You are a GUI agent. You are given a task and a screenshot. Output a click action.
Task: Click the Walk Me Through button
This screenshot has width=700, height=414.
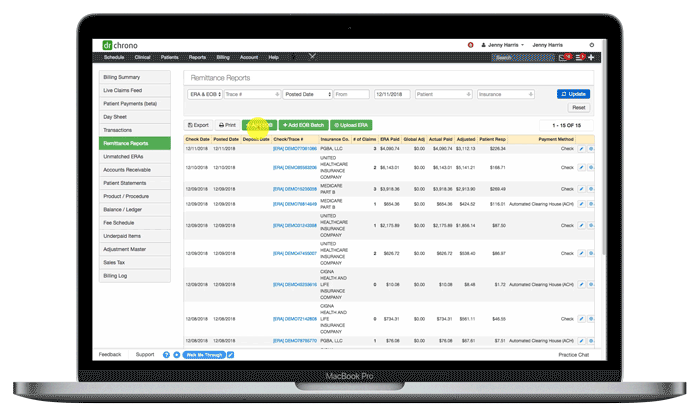(x=204, y=355)
